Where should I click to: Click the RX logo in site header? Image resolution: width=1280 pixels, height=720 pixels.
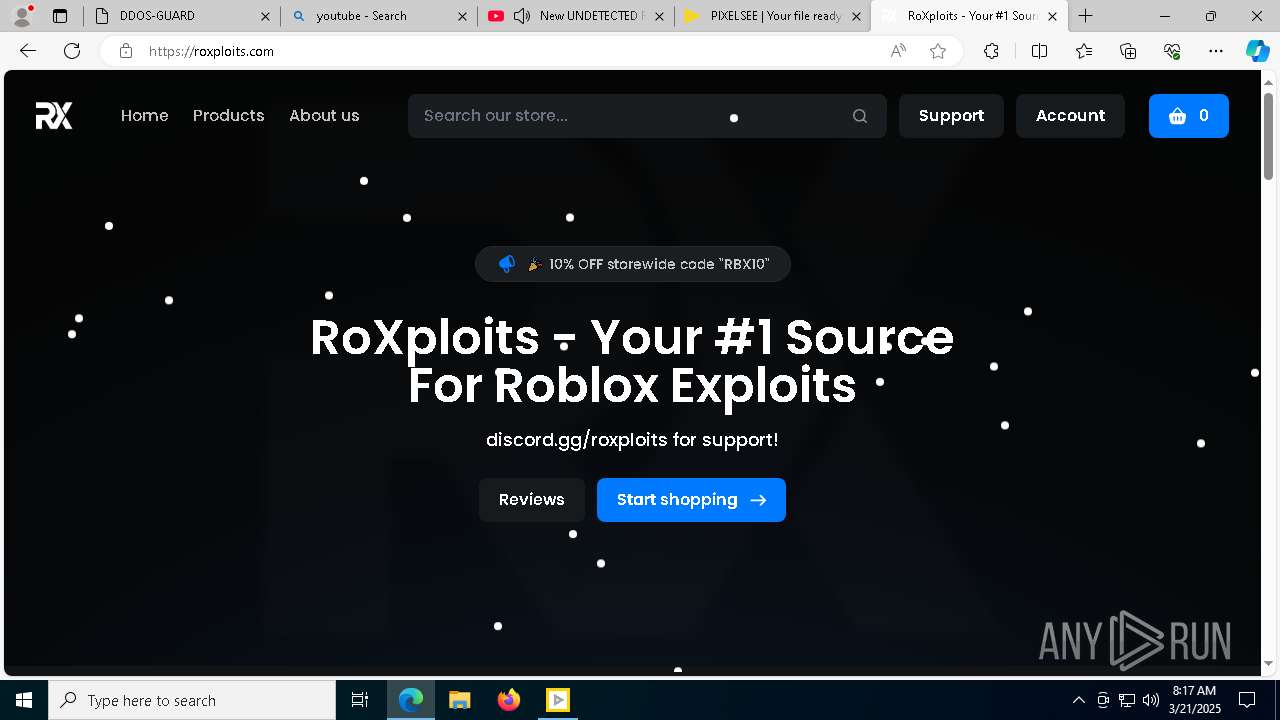click(54, 116)
